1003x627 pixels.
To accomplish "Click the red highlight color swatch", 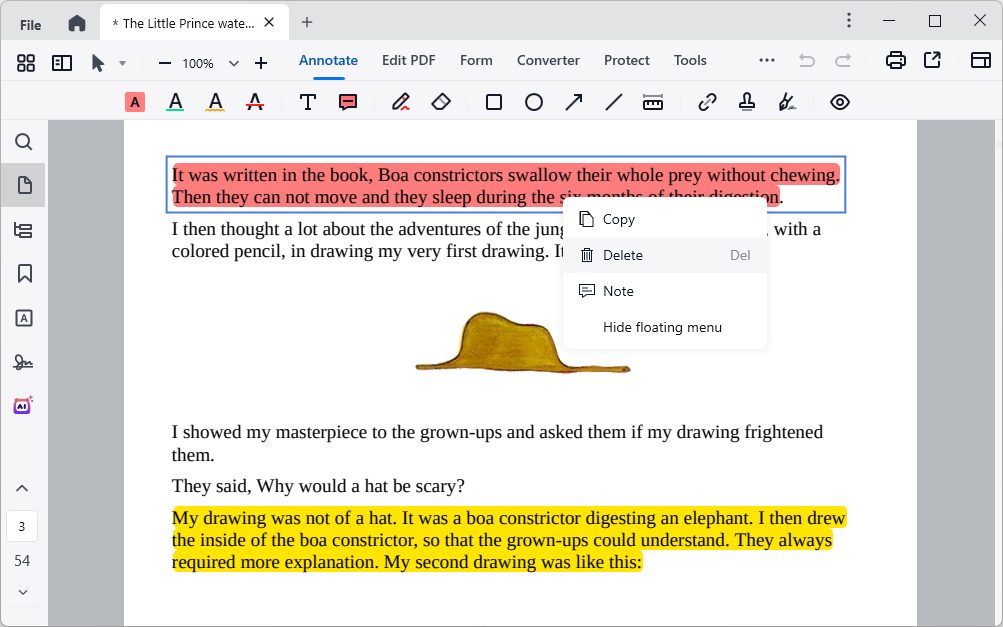I will tap(135, 101).
